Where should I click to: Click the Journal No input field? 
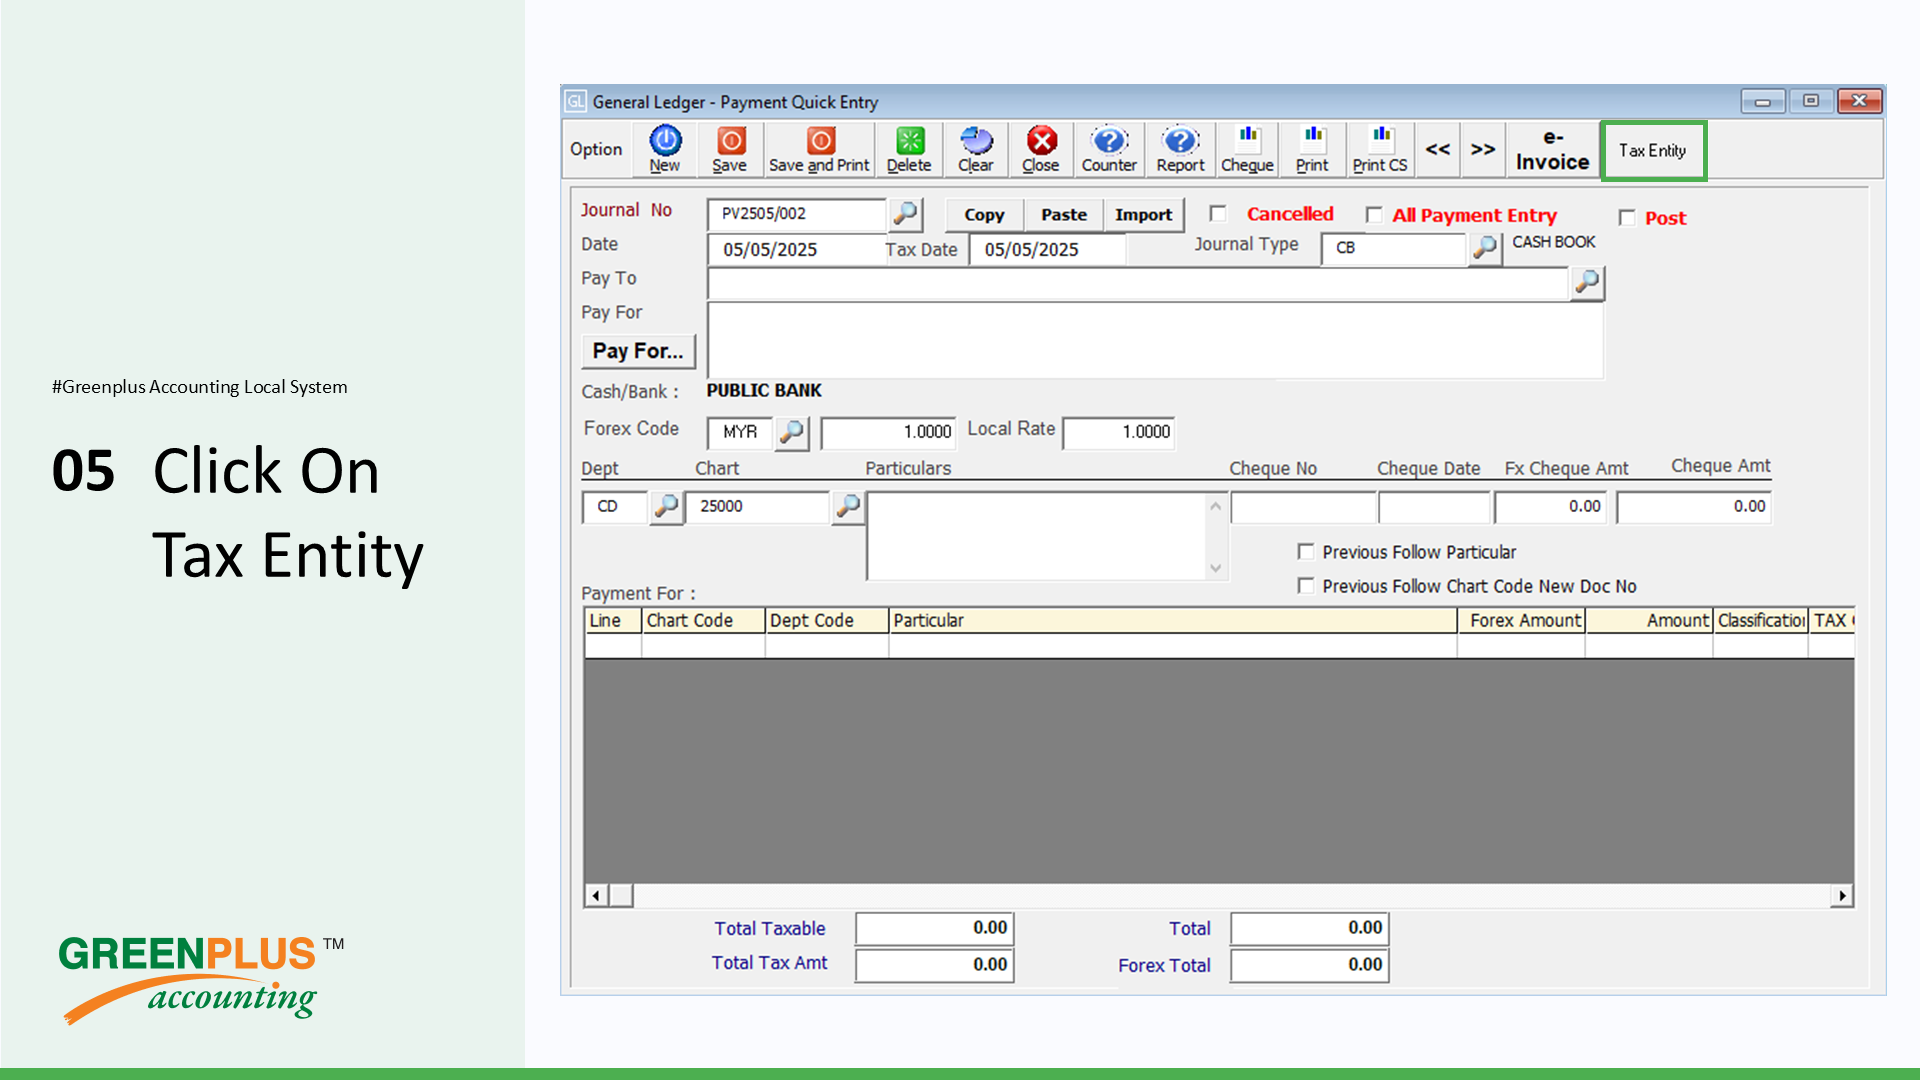(x=797, y=214)
